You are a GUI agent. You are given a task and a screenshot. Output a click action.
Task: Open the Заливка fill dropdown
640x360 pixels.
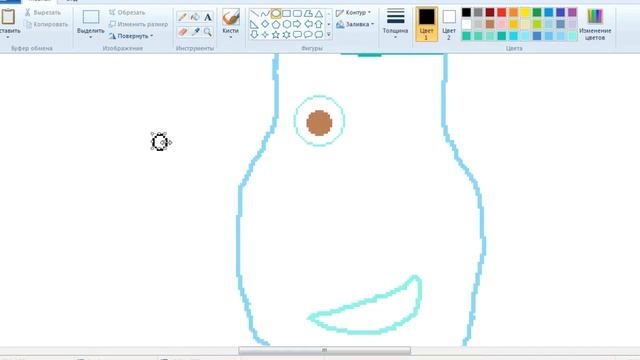coord(355,24)
